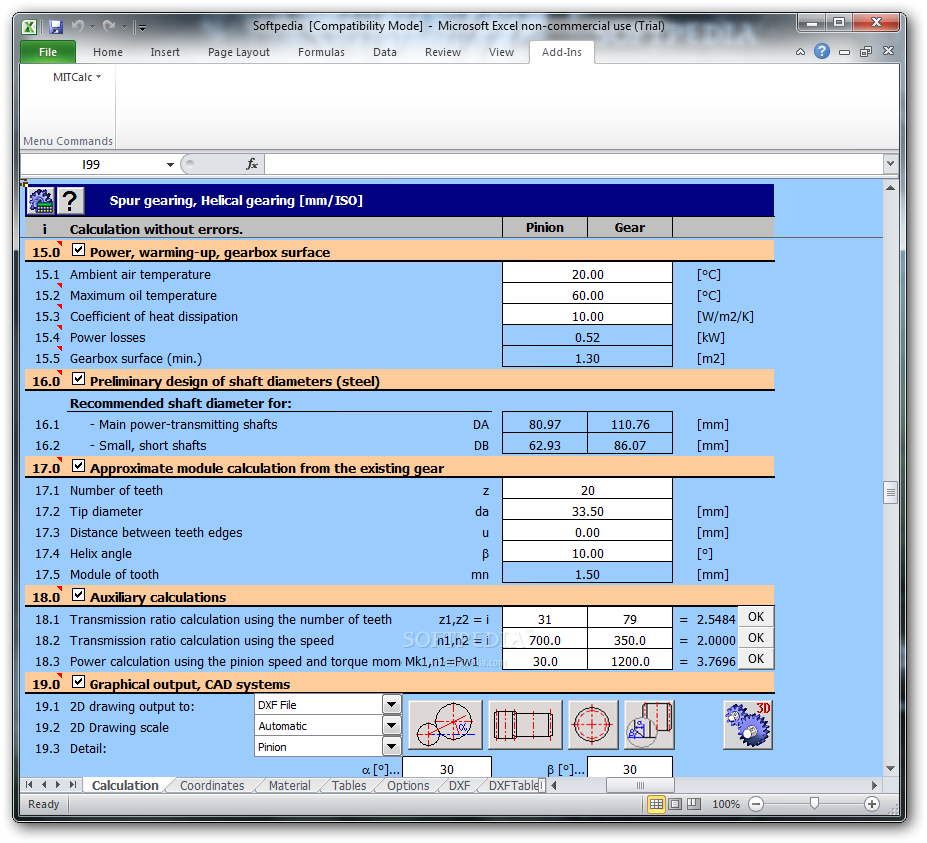This screenshot has height=843, width=927.
Task: Click the pinion teeth value 31
Action: (x=545, y=619)
